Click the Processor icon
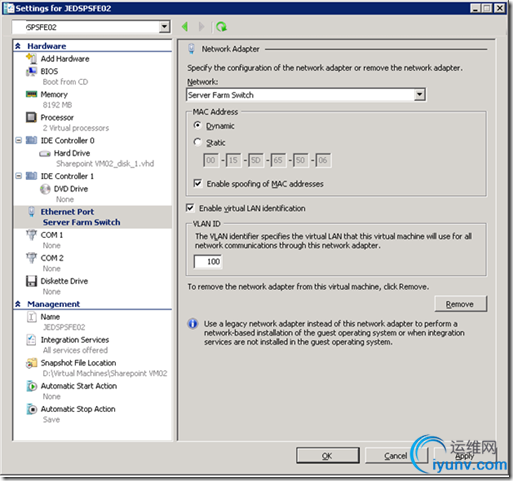The image size is (513, 481). 31,117
